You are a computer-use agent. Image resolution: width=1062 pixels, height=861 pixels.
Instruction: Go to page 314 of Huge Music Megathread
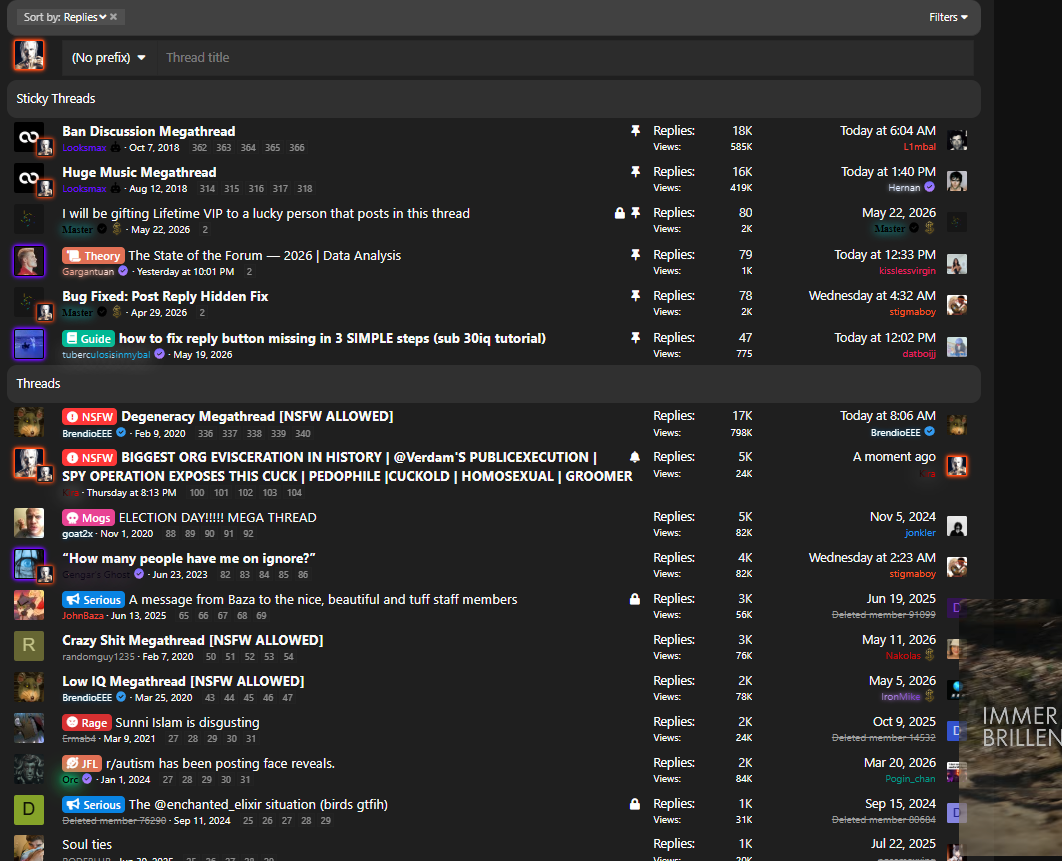point(207,189)
